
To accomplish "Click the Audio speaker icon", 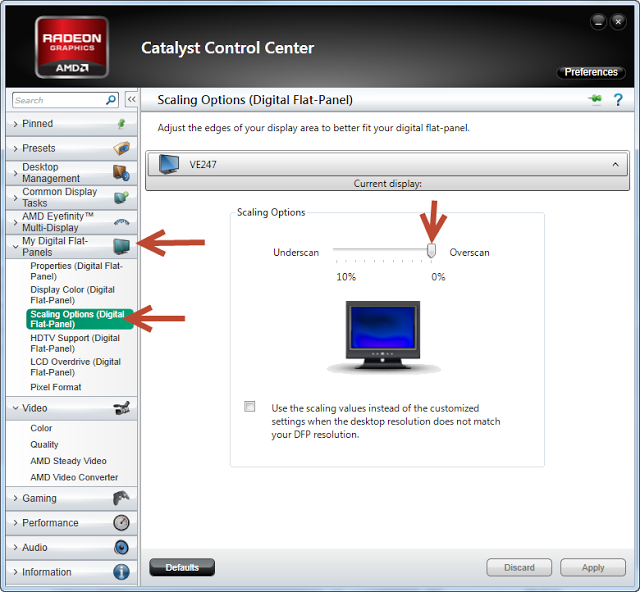I will (121, 547).
